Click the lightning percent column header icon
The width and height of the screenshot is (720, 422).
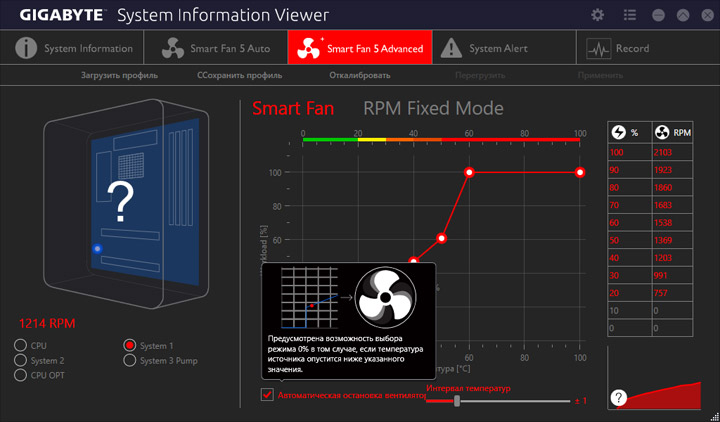pos(619,133)
